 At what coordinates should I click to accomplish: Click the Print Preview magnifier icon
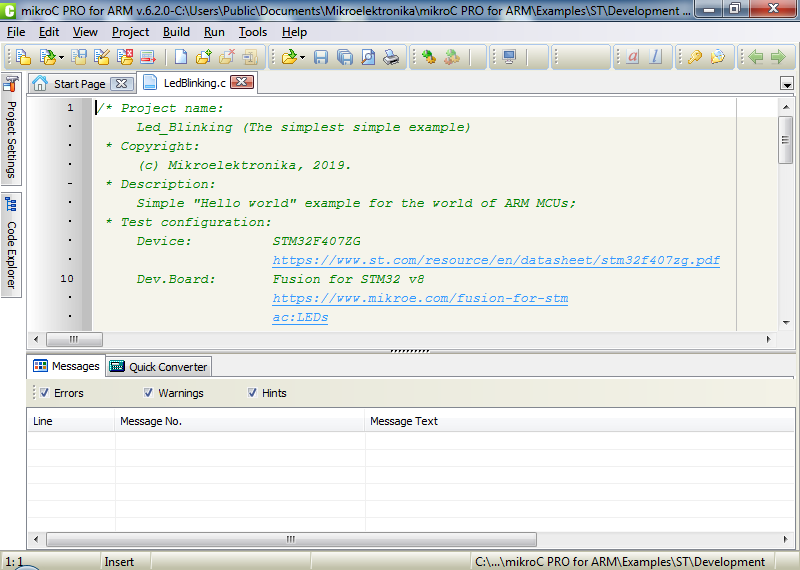point(368,57)
